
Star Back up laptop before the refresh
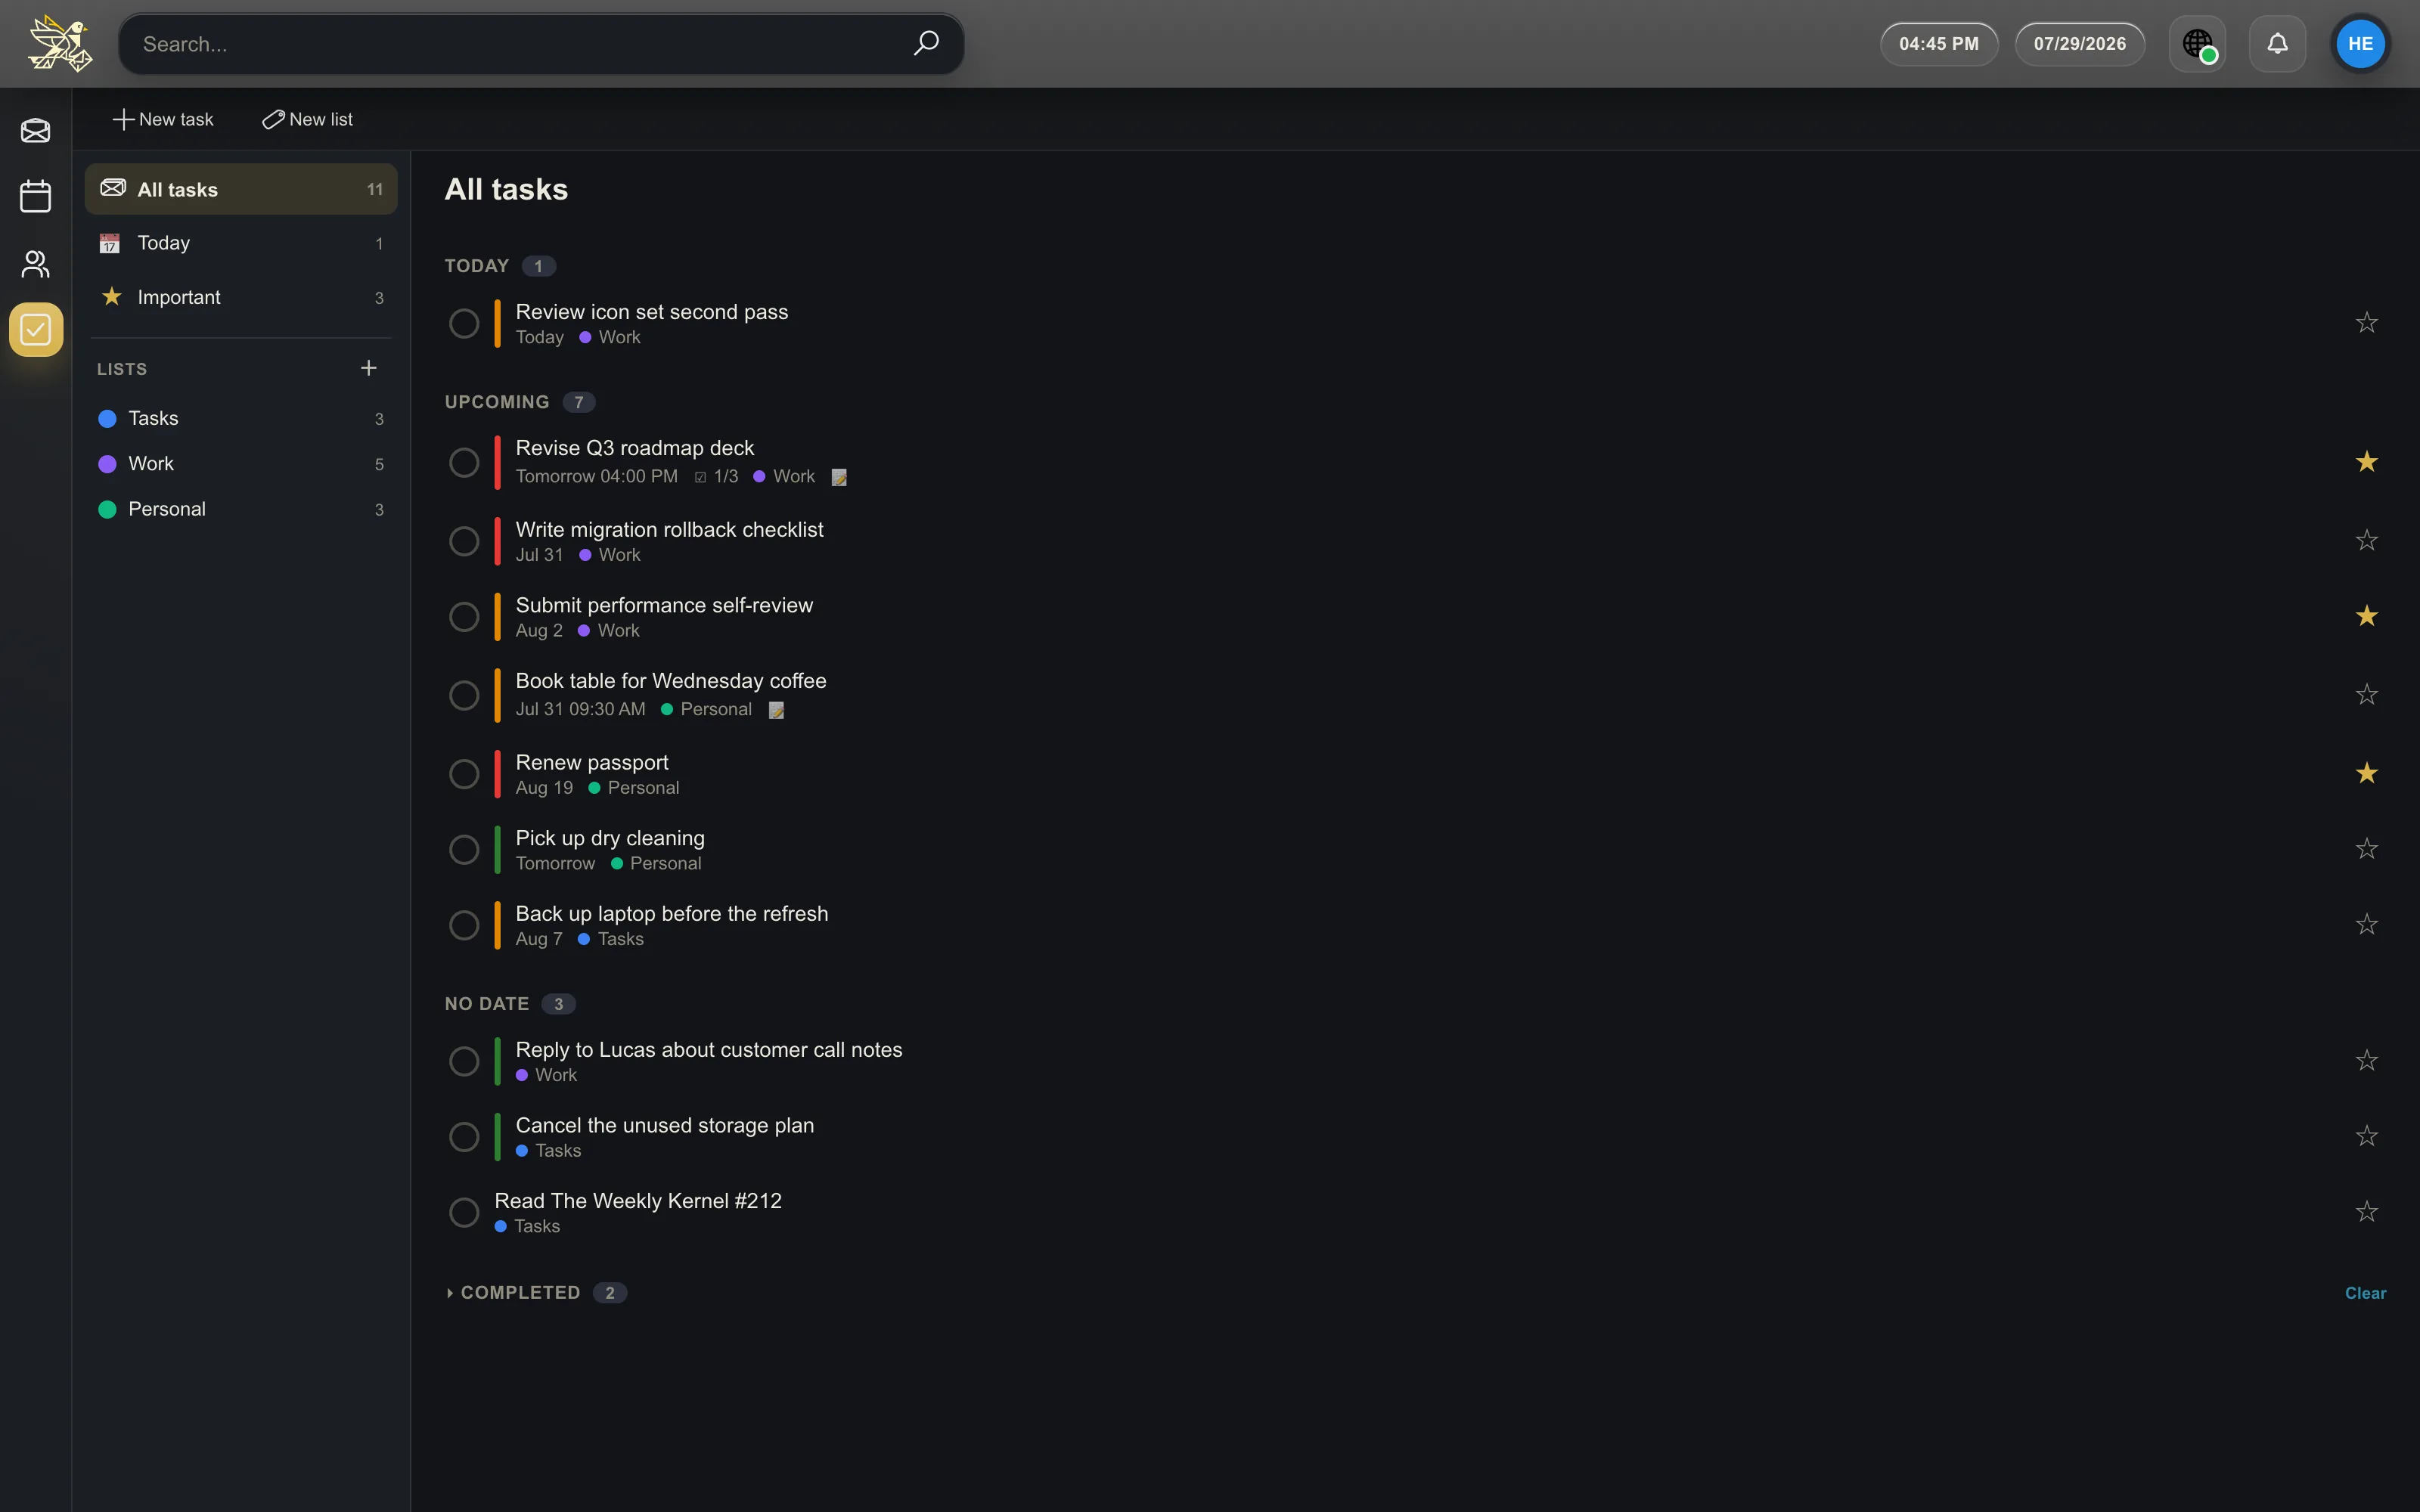(2366, 924)
